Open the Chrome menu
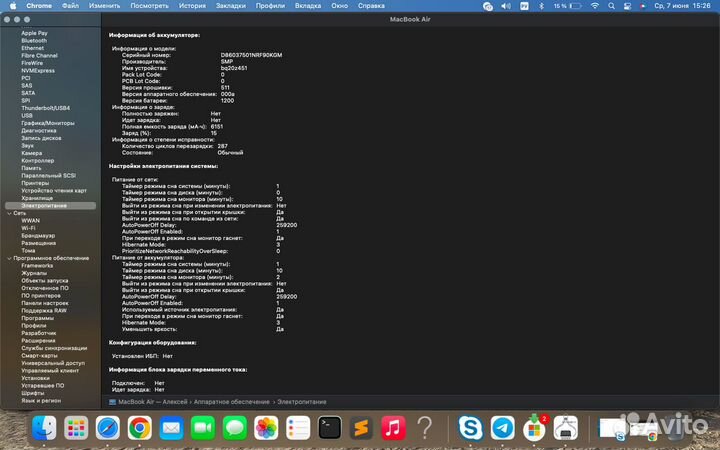The width and height of the screenshot is (720, 450). click(39, 6)
